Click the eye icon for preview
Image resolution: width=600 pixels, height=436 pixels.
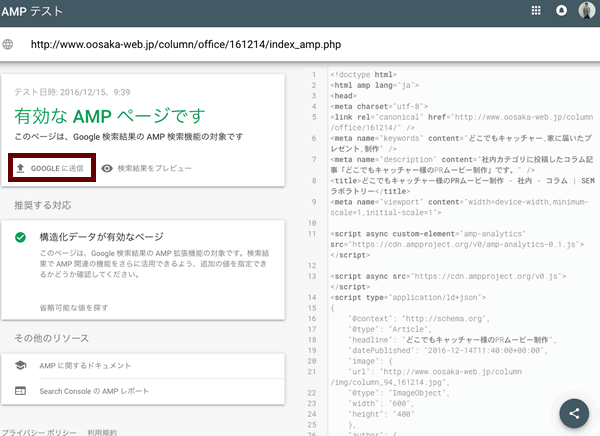coord(107,168)
